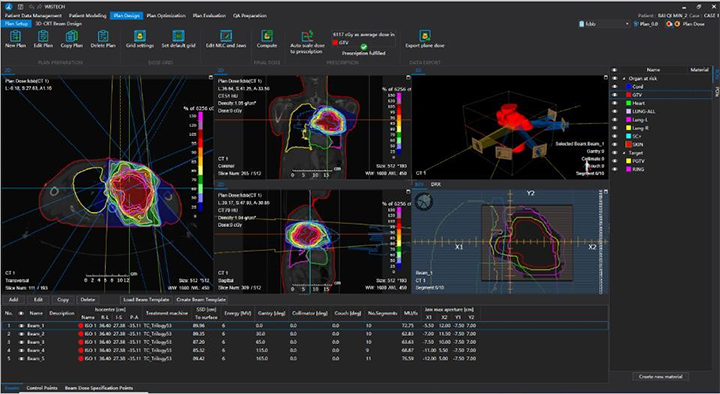Click the Export plane dose icon
720x394 pixels.
click(x=425, y=36)
